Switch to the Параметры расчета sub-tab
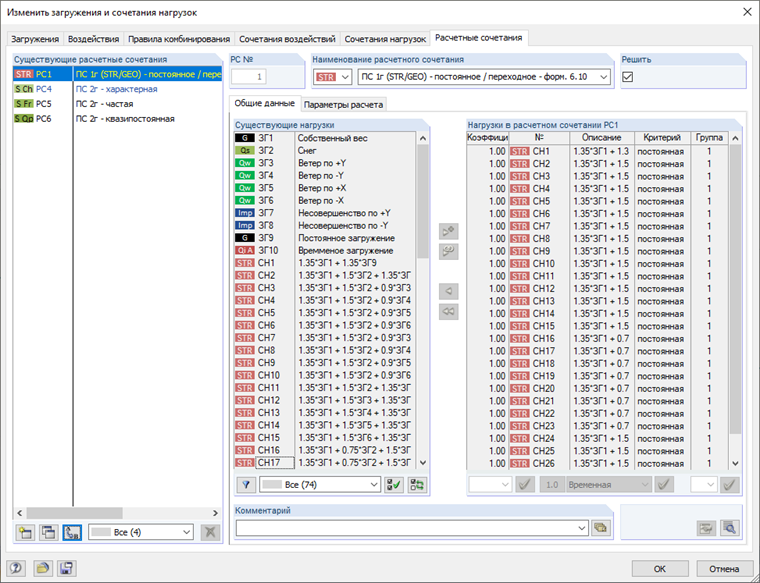760x583 pixels. 343,104
